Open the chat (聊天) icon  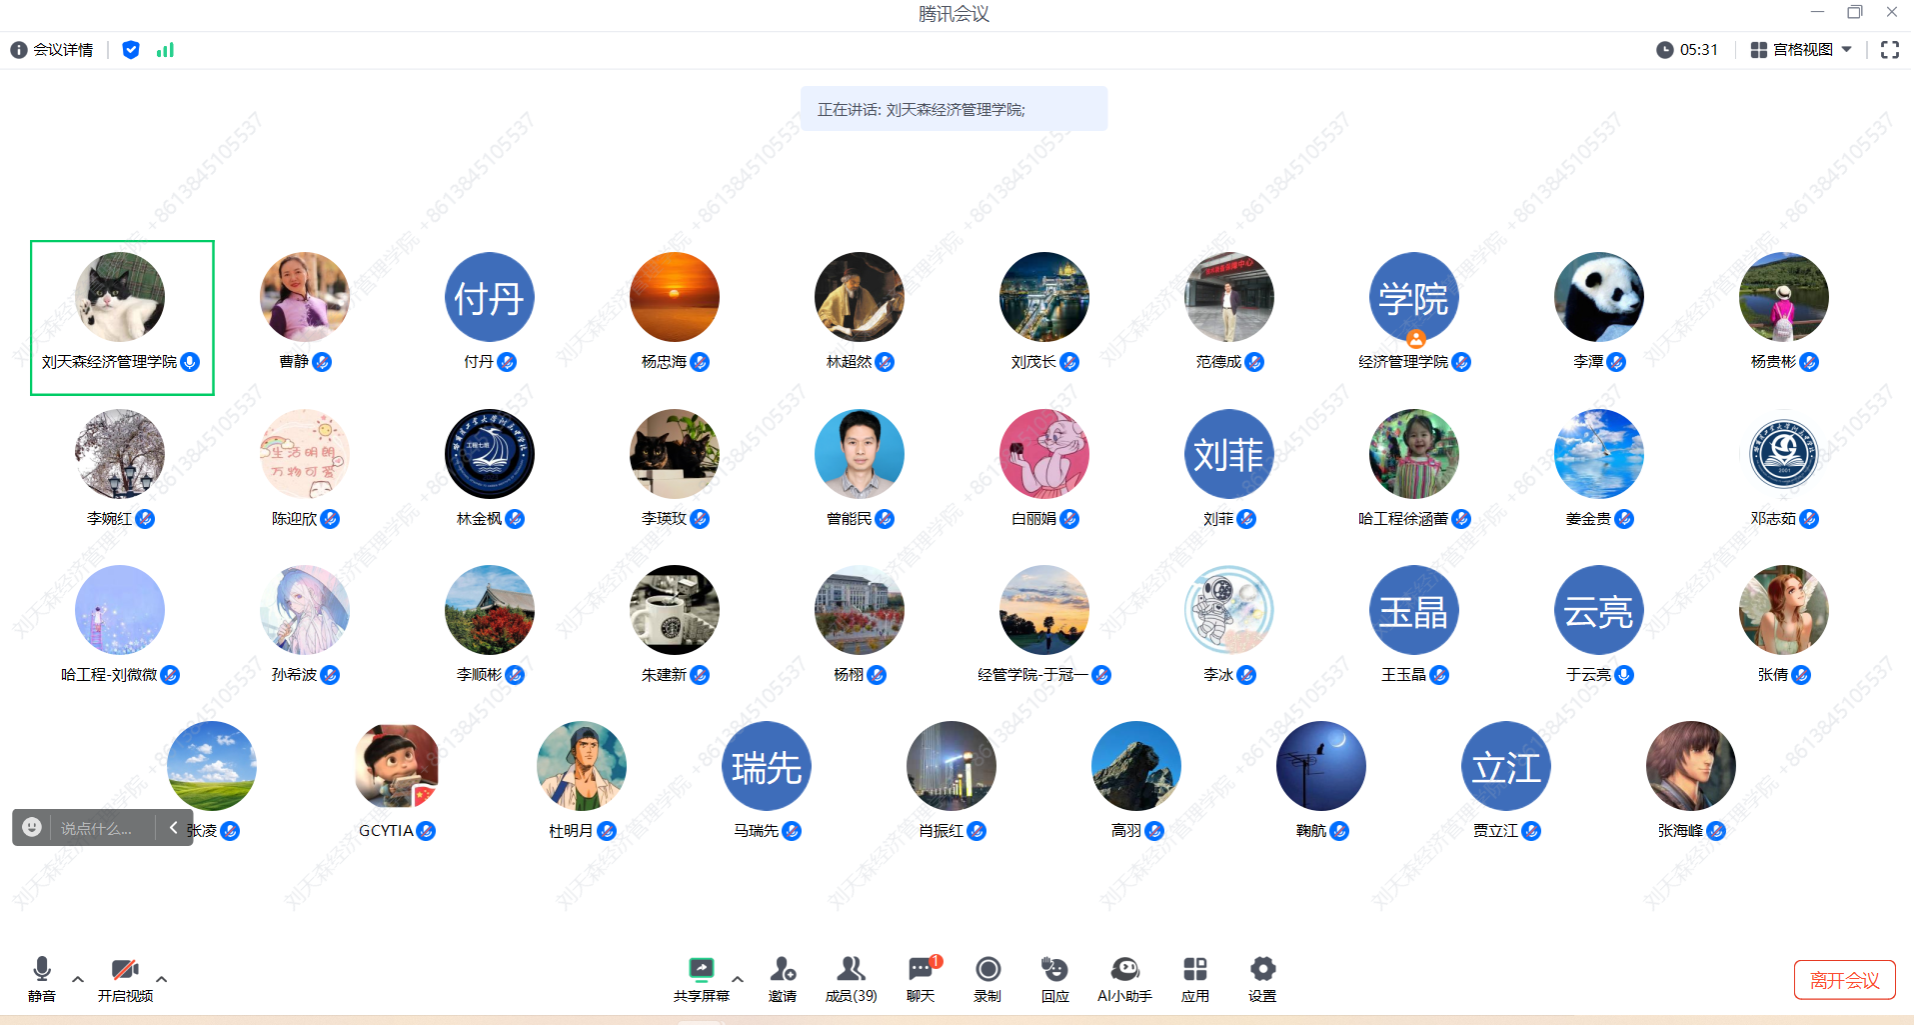[921, 969]
